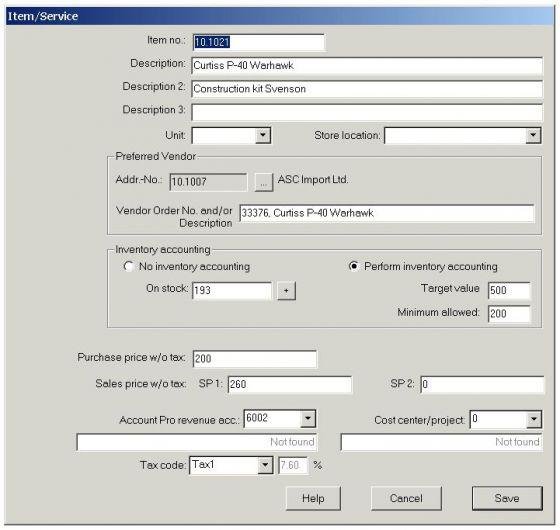Viewport: 560px width, 530px height.
Task: Click the Cancel button
Action: click(x=406, y=498)
